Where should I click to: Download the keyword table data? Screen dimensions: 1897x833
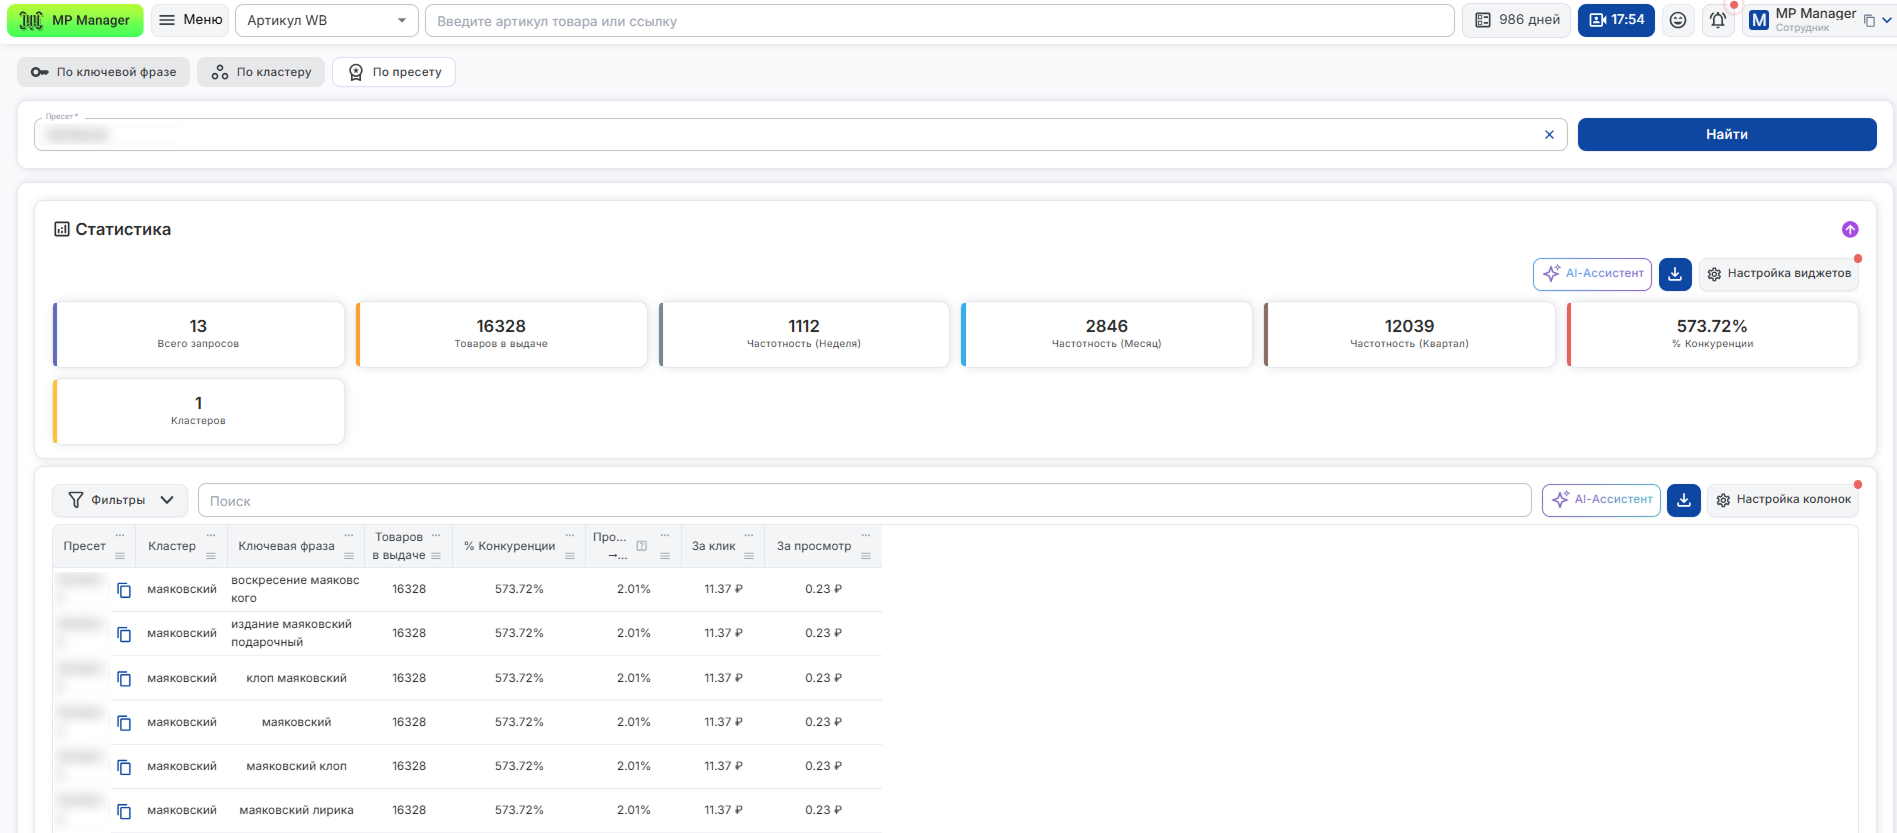click(x=1684, y=500)
